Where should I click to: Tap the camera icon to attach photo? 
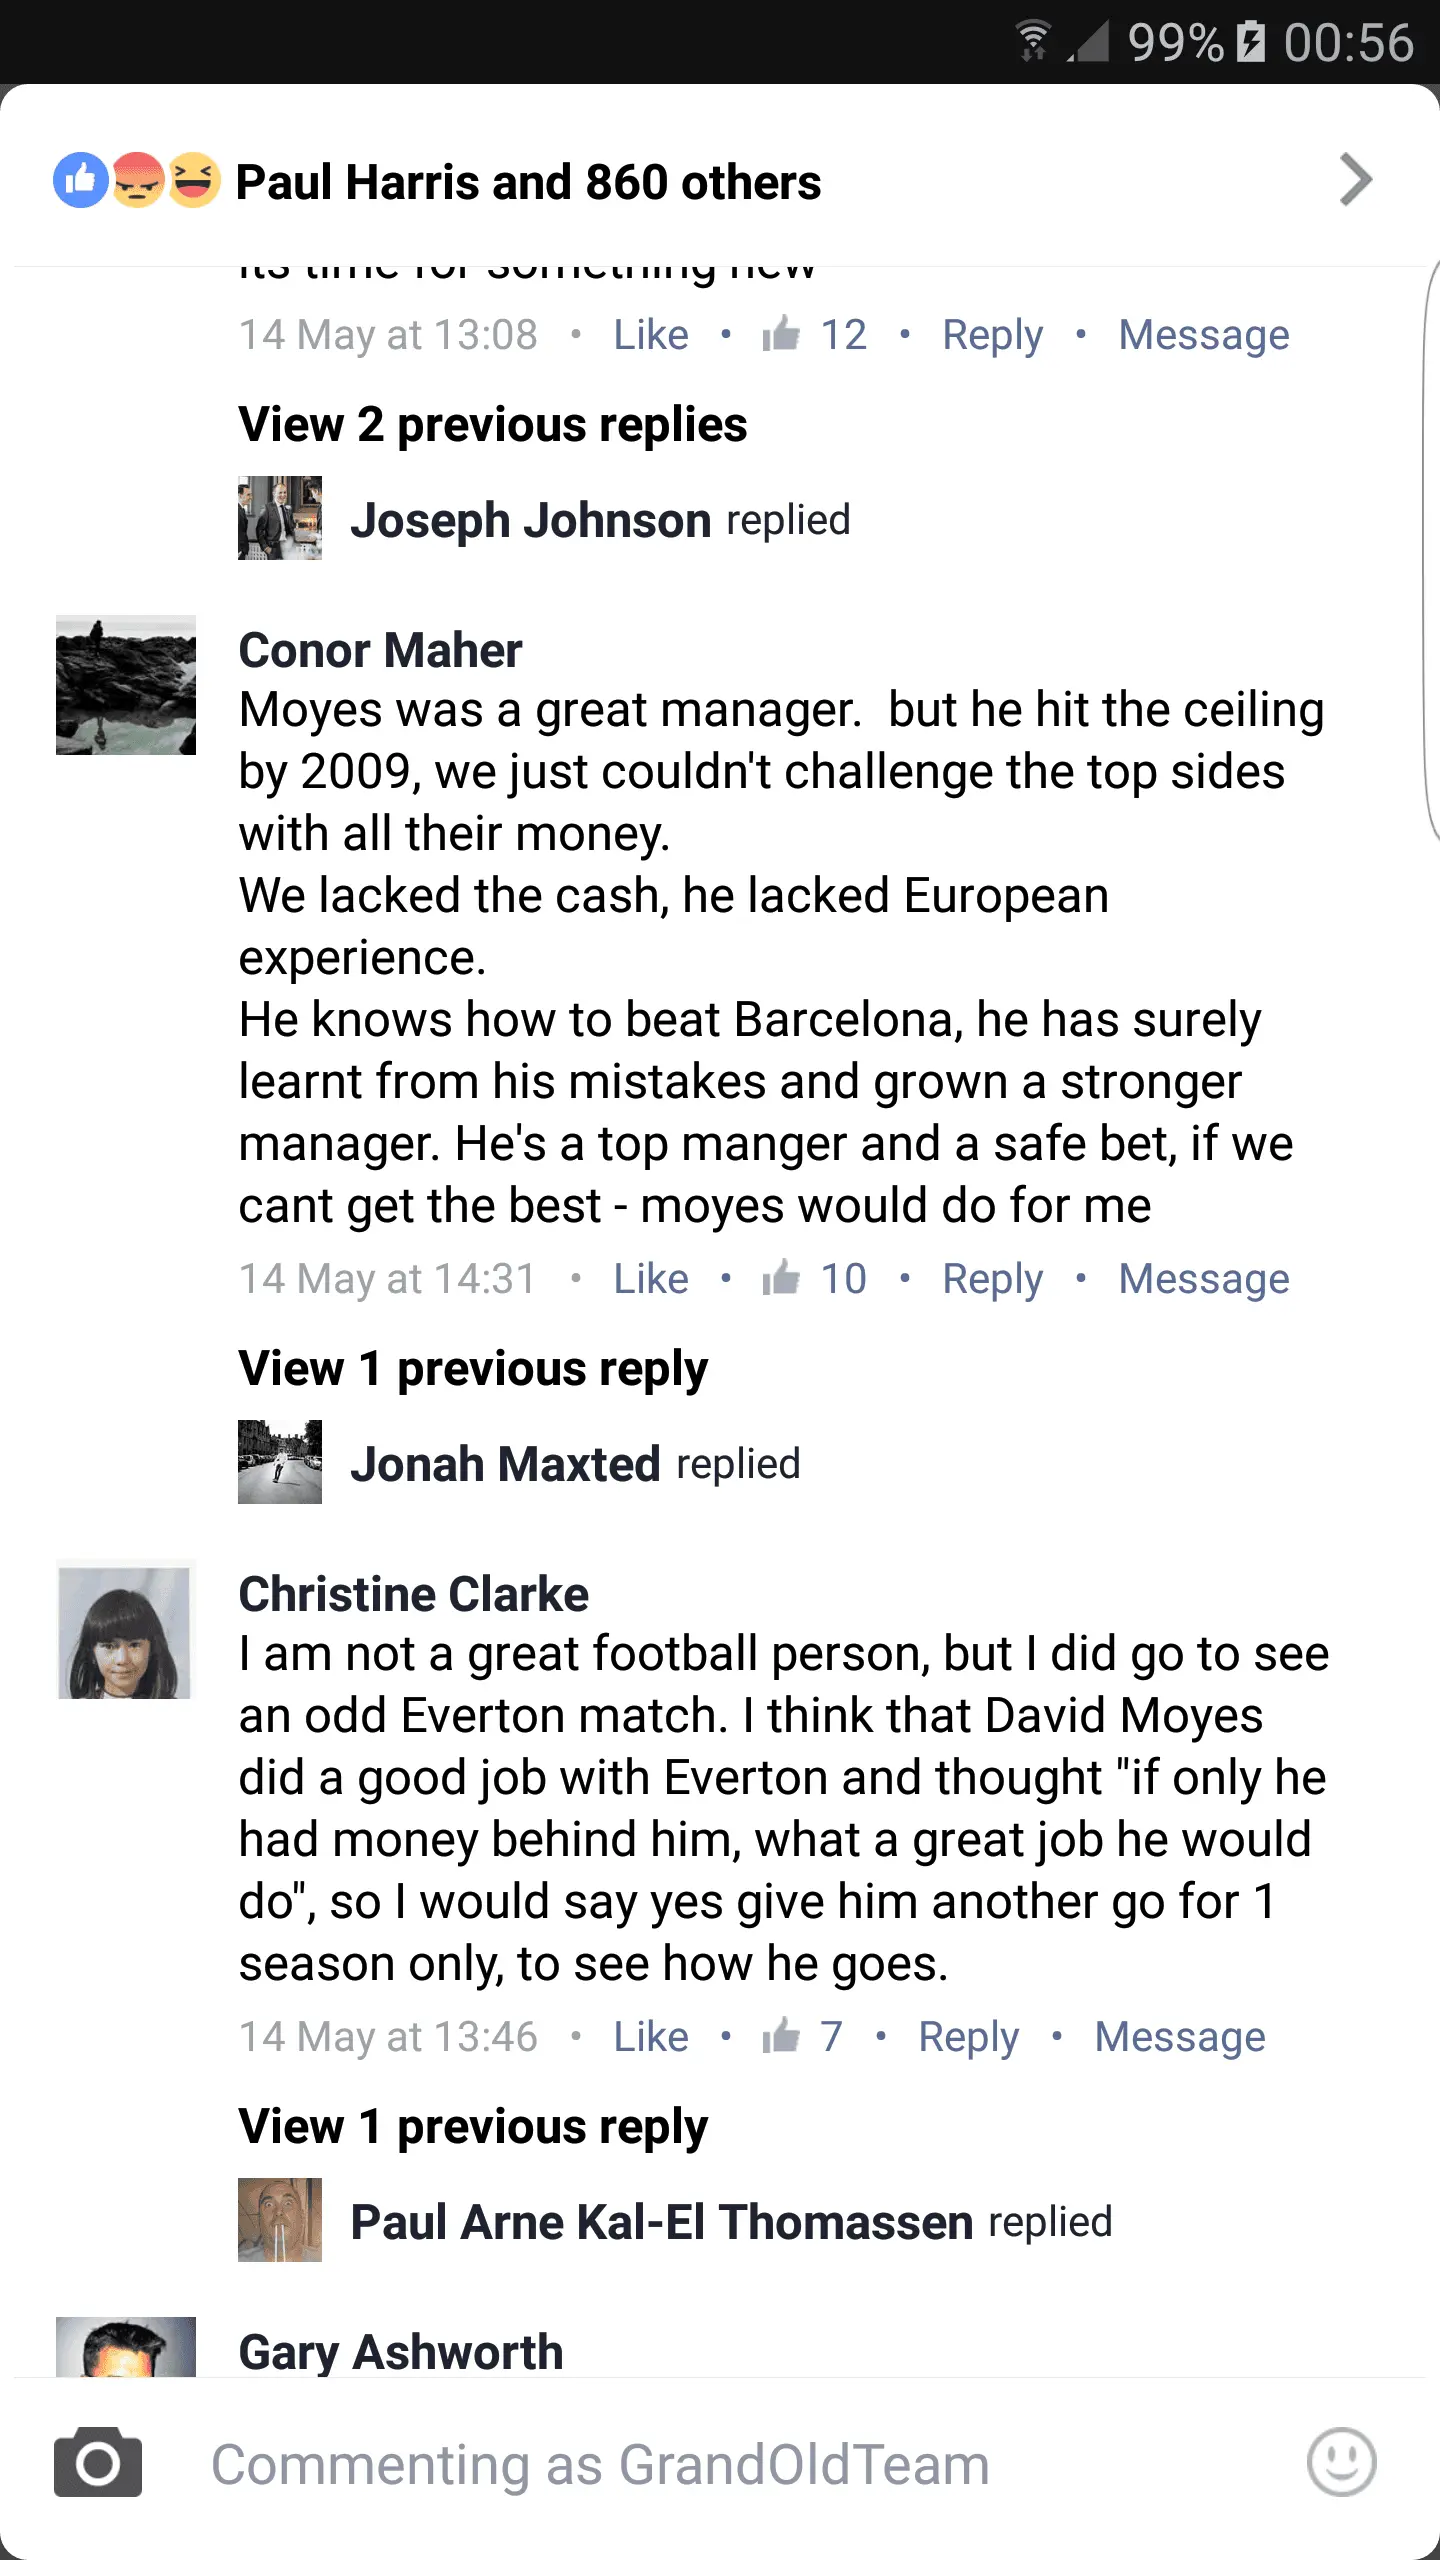tap(98, 2462)
